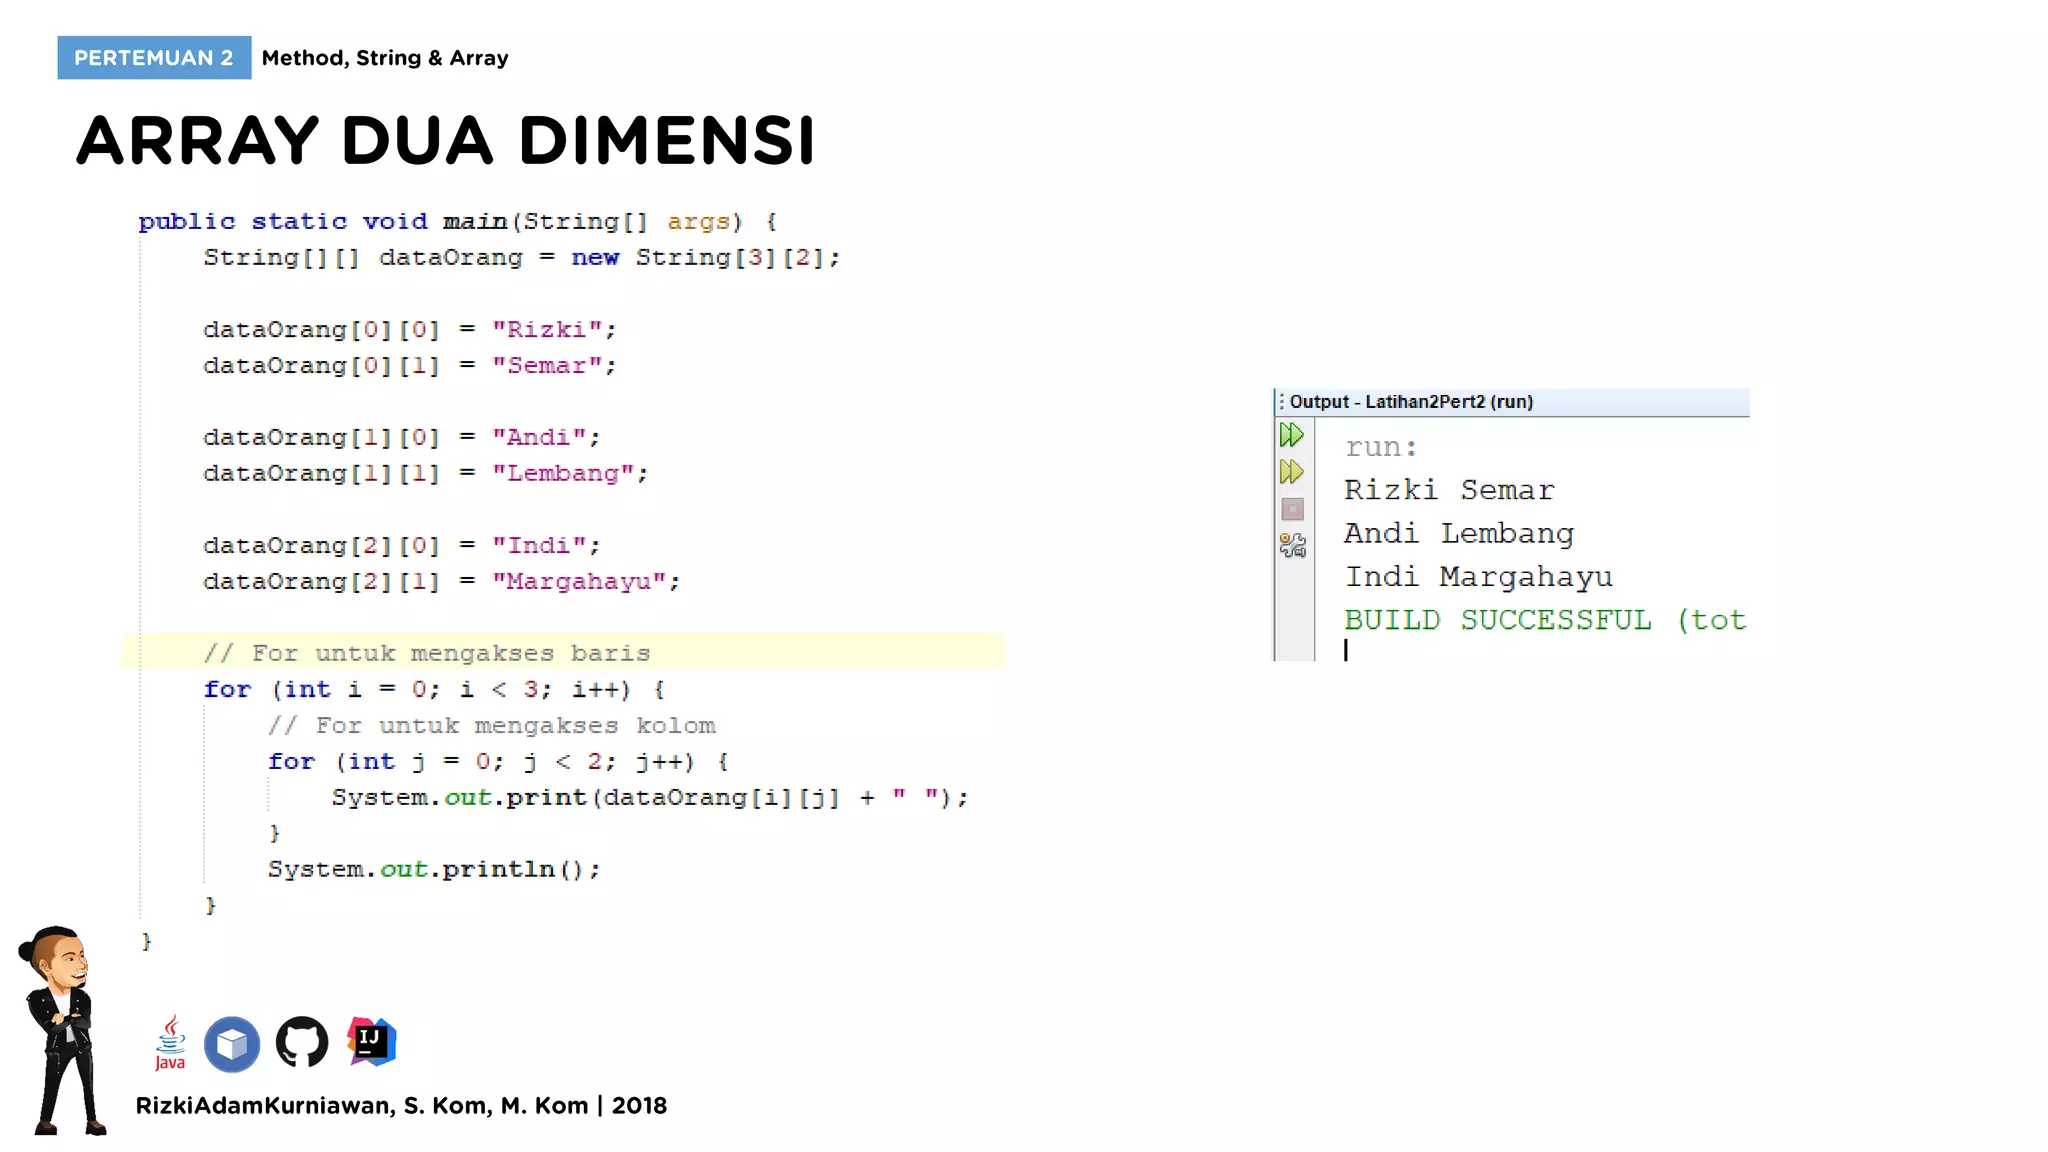Click the blue cube NetBeans-style icon

(x=232, y=1044)
